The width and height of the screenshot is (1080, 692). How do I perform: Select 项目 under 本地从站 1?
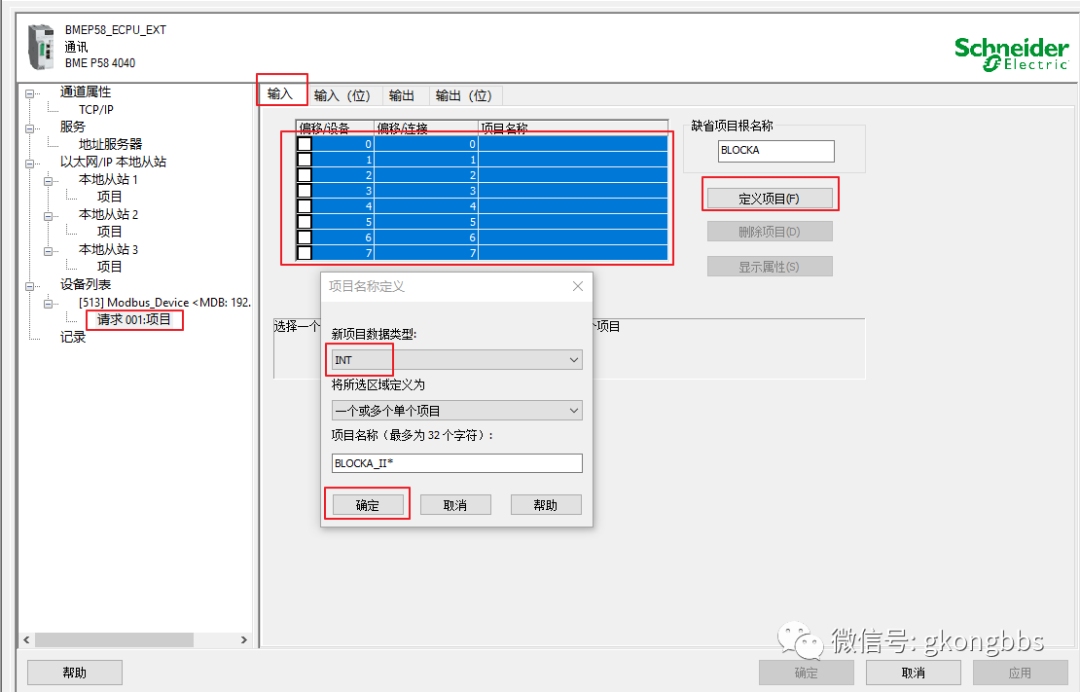(110, 197)
